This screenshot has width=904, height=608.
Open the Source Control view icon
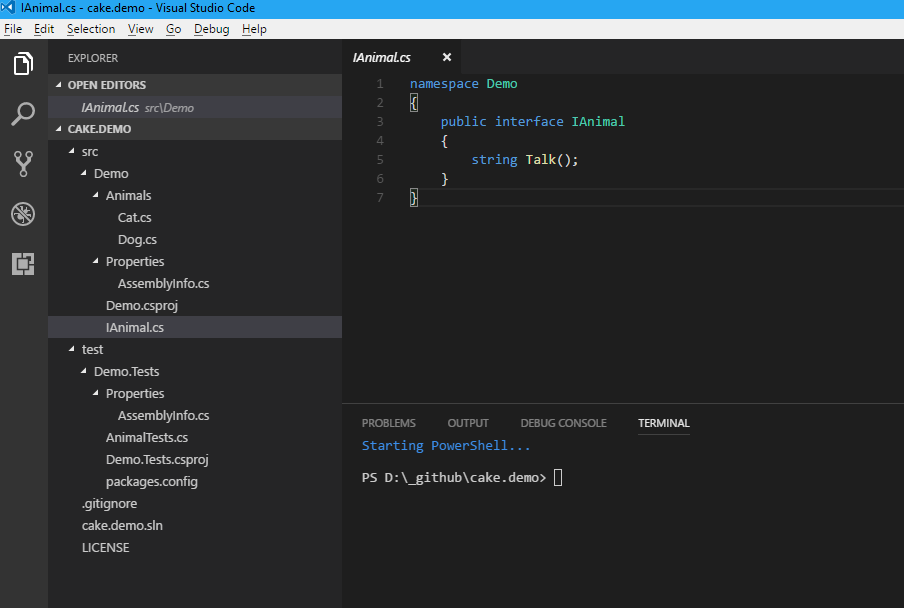click(x=23, y=164)
